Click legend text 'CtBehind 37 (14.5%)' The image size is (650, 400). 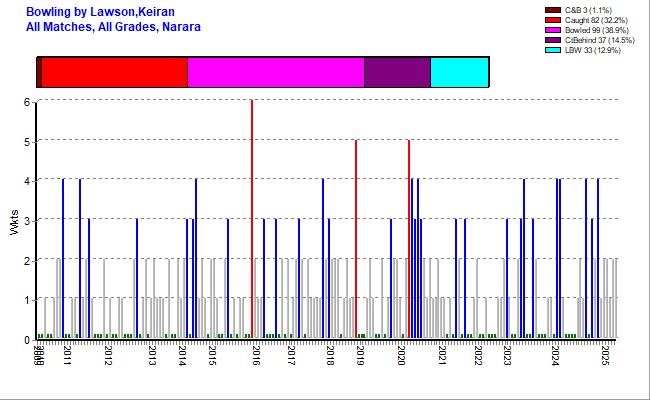coord(600,40)
